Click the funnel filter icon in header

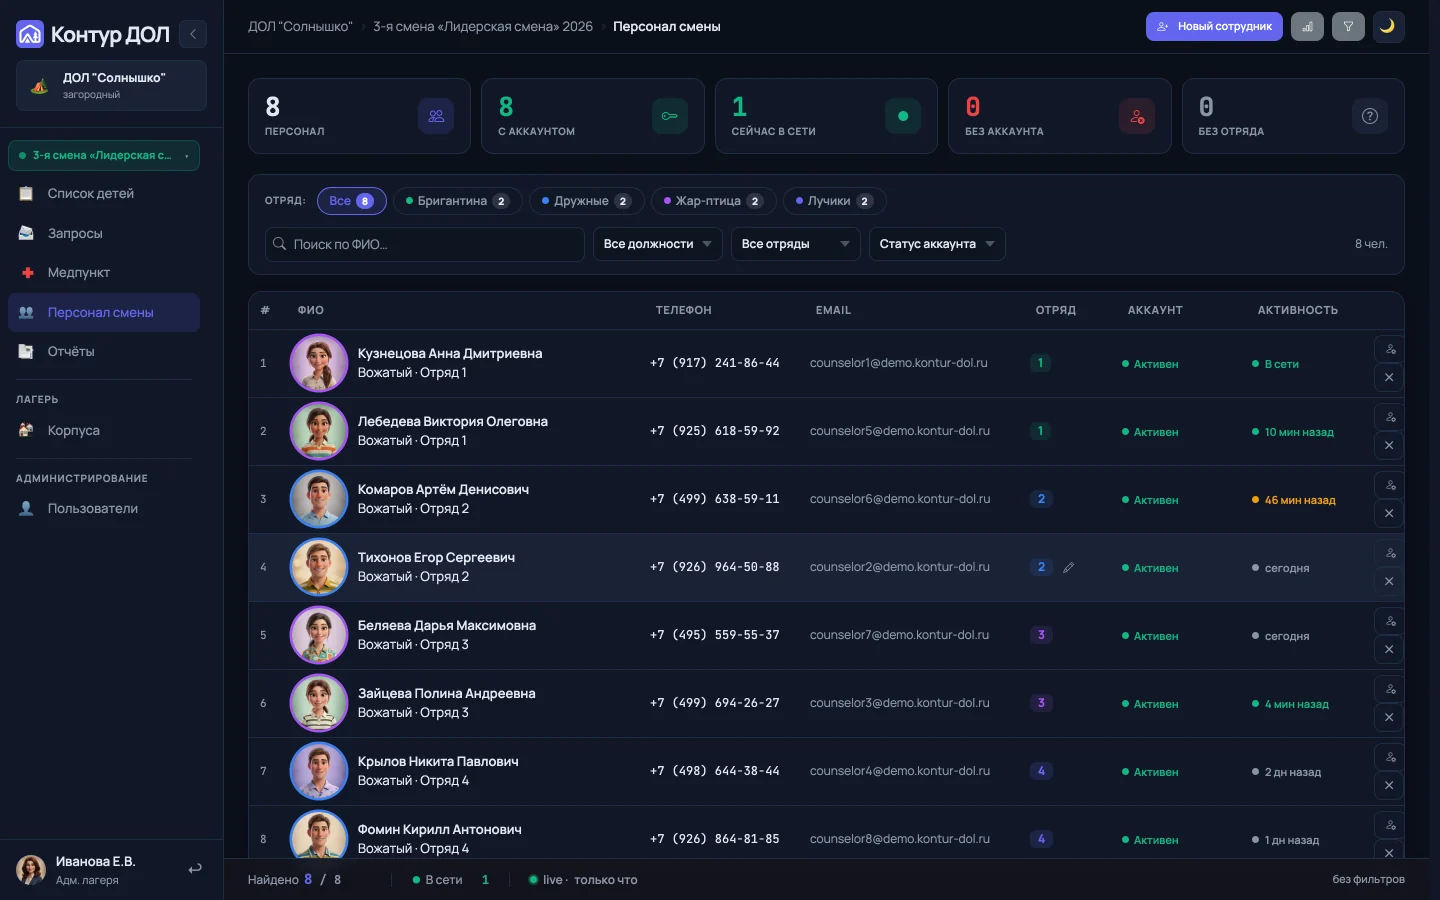click(1348, 27)
